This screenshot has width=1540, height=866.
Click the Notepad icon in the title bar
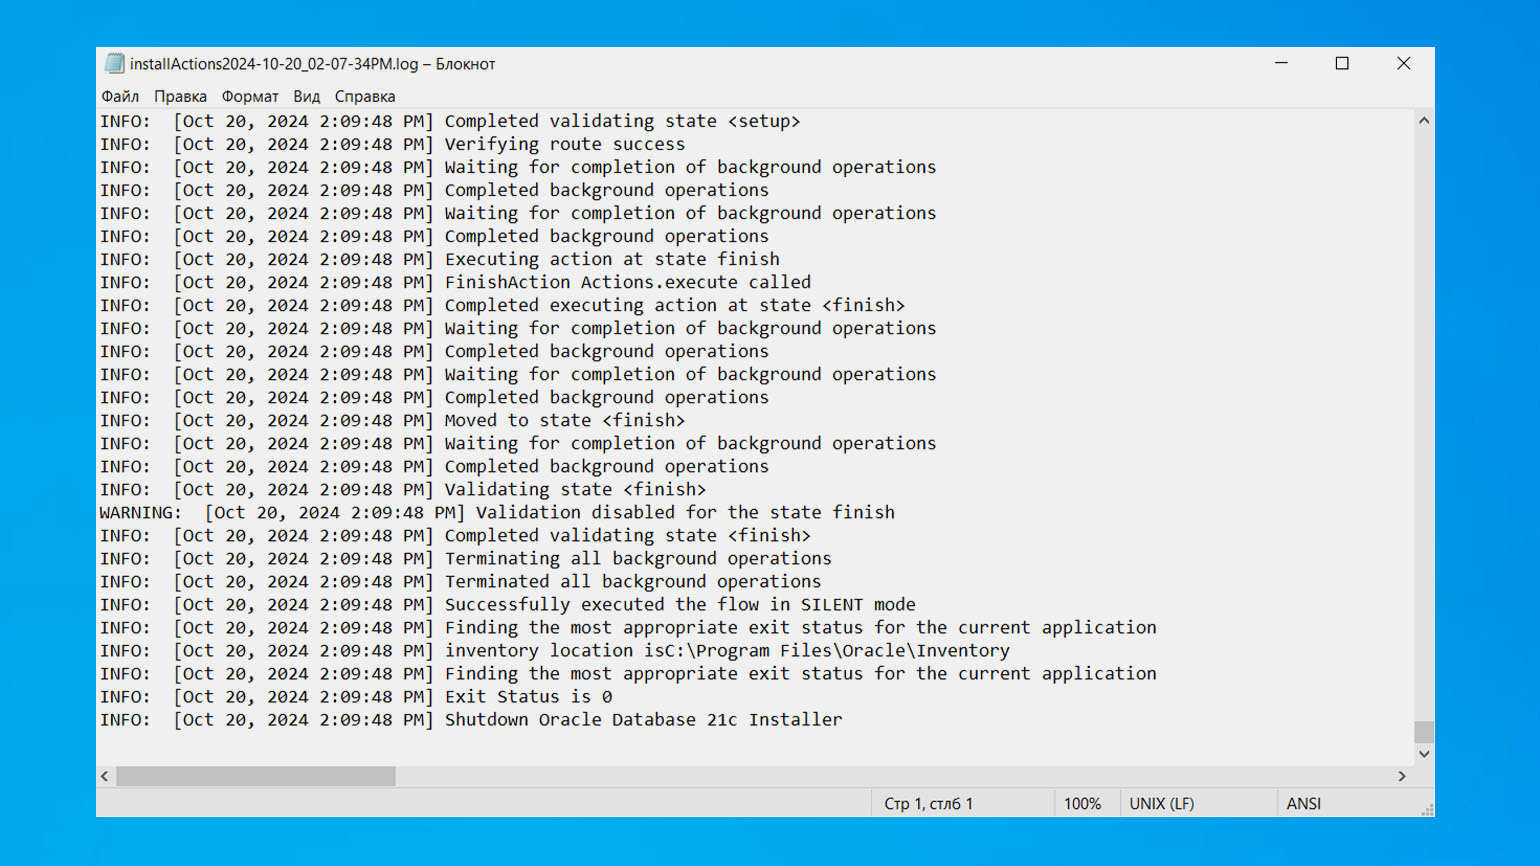pyautogui.click(x=114, y=64)
